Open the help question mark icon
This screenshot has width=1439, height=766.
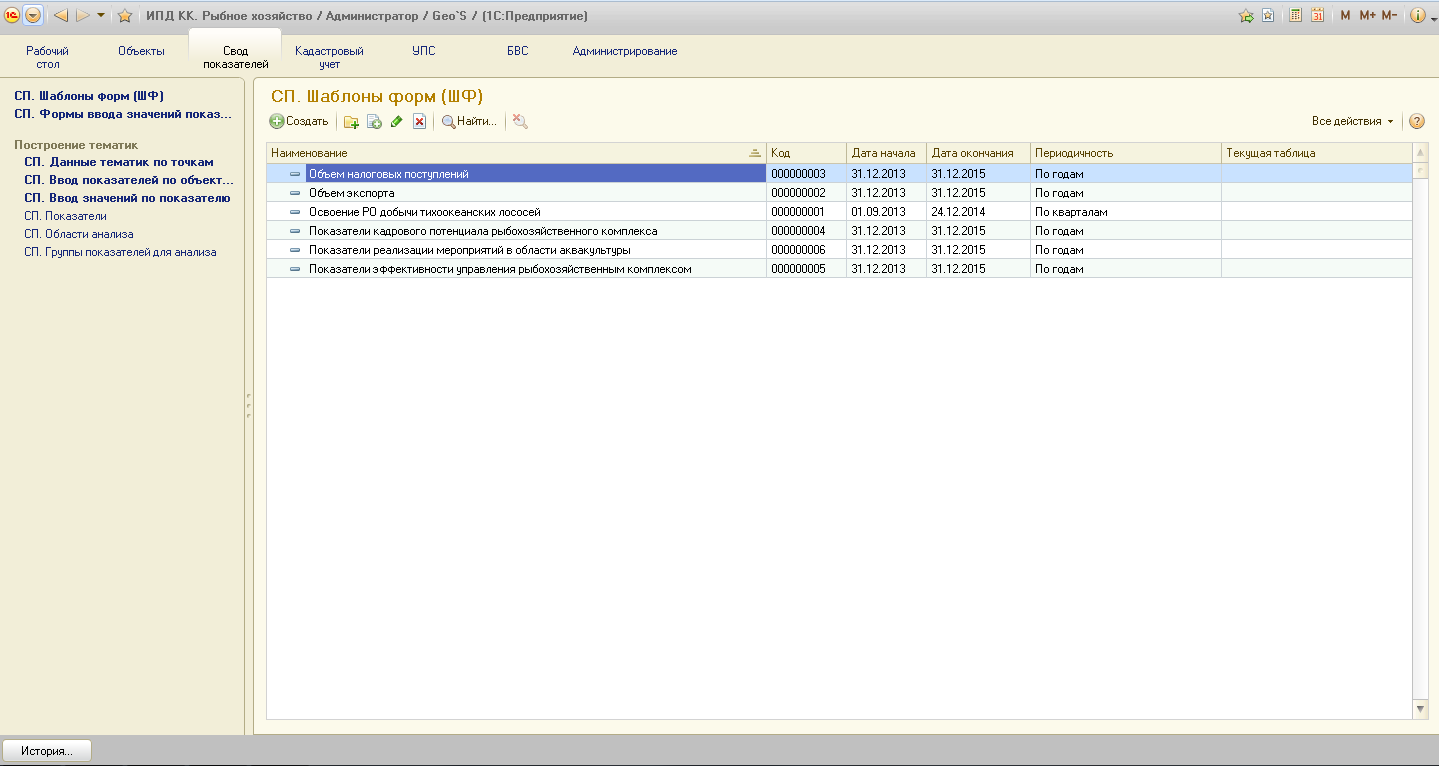(1417, 122)
